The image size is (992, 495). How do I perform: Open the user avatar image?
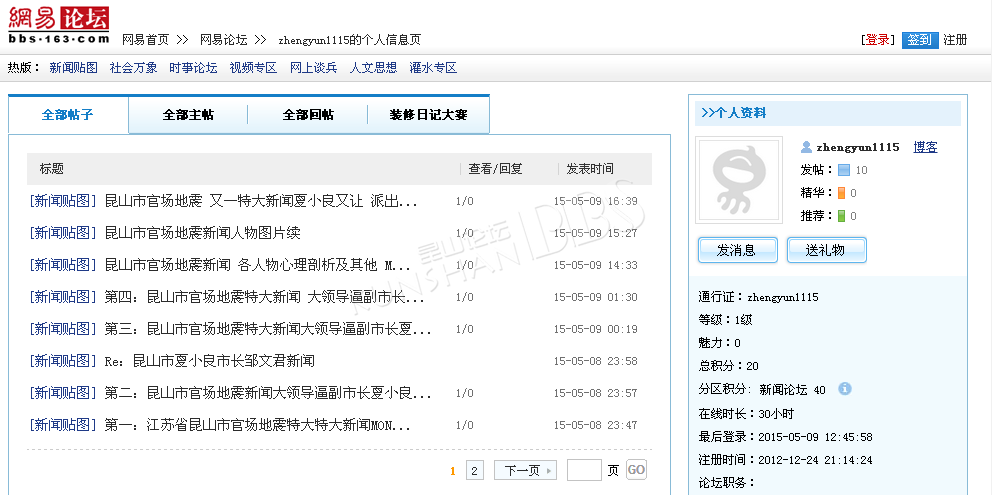(x=740, y=181)
